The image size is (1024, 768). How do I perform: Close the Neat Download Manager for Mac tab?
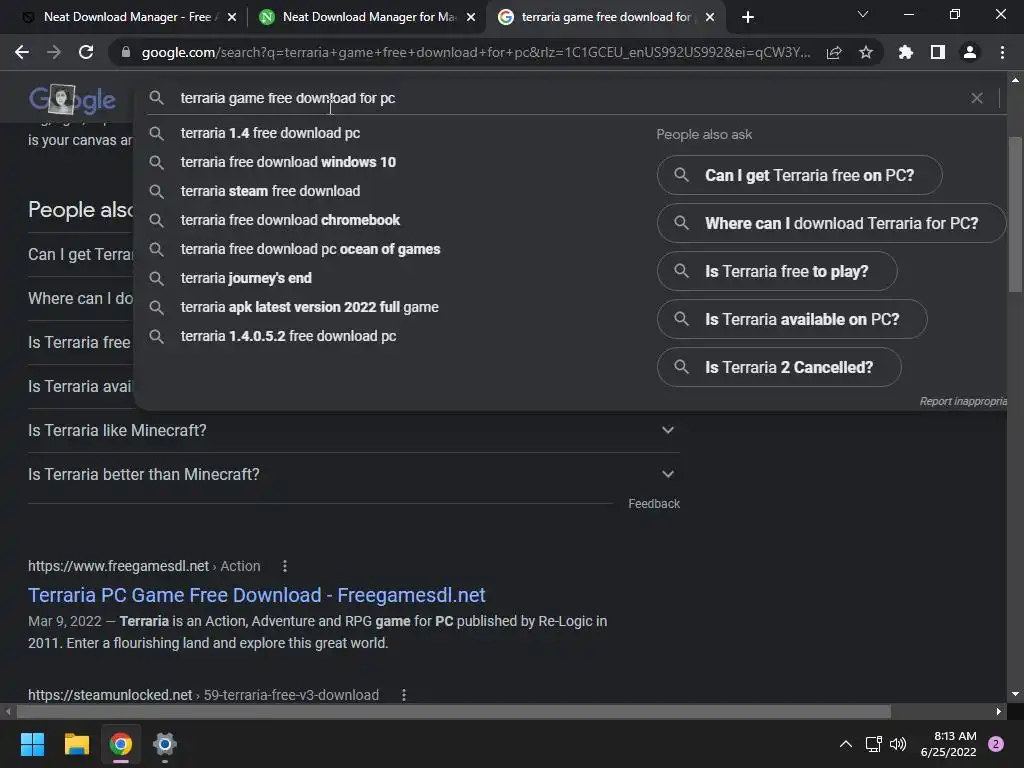[471, 17]
